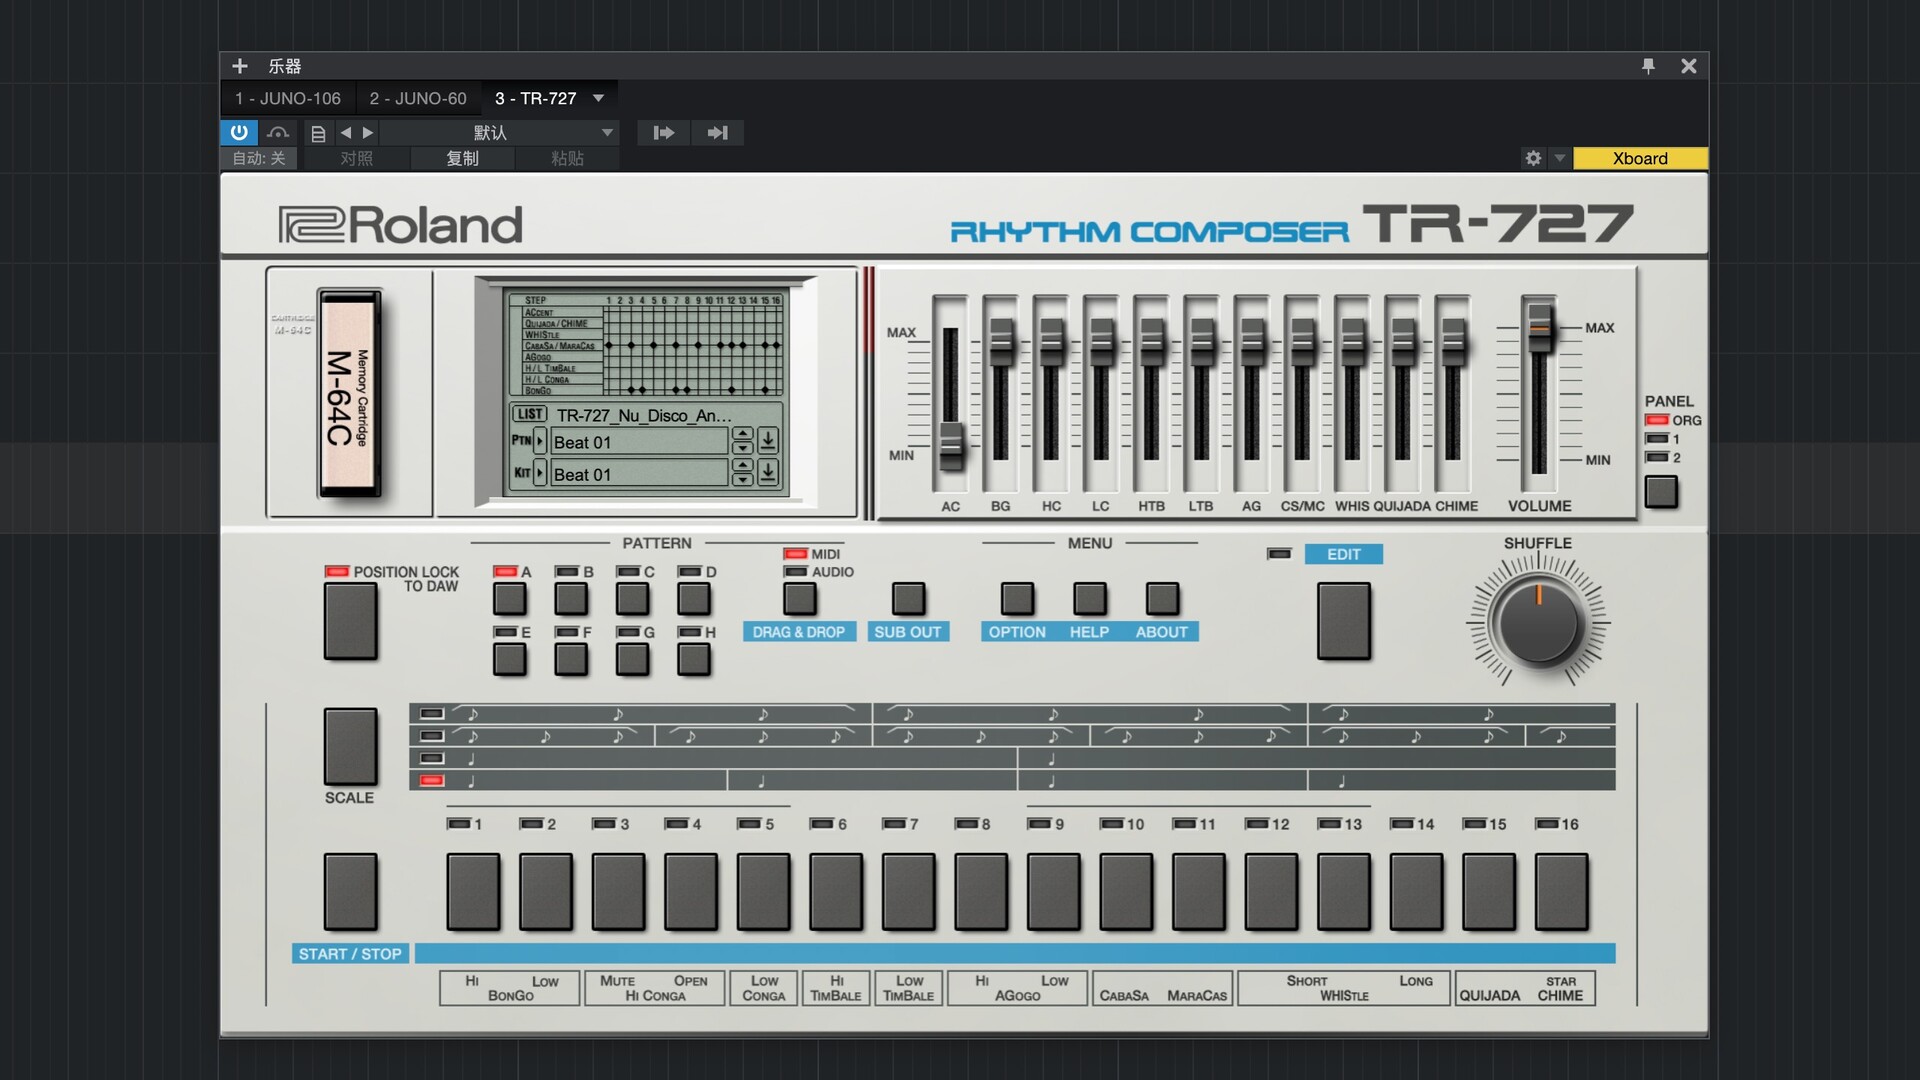Select the top scale row indicator

[x=432, y=713]
